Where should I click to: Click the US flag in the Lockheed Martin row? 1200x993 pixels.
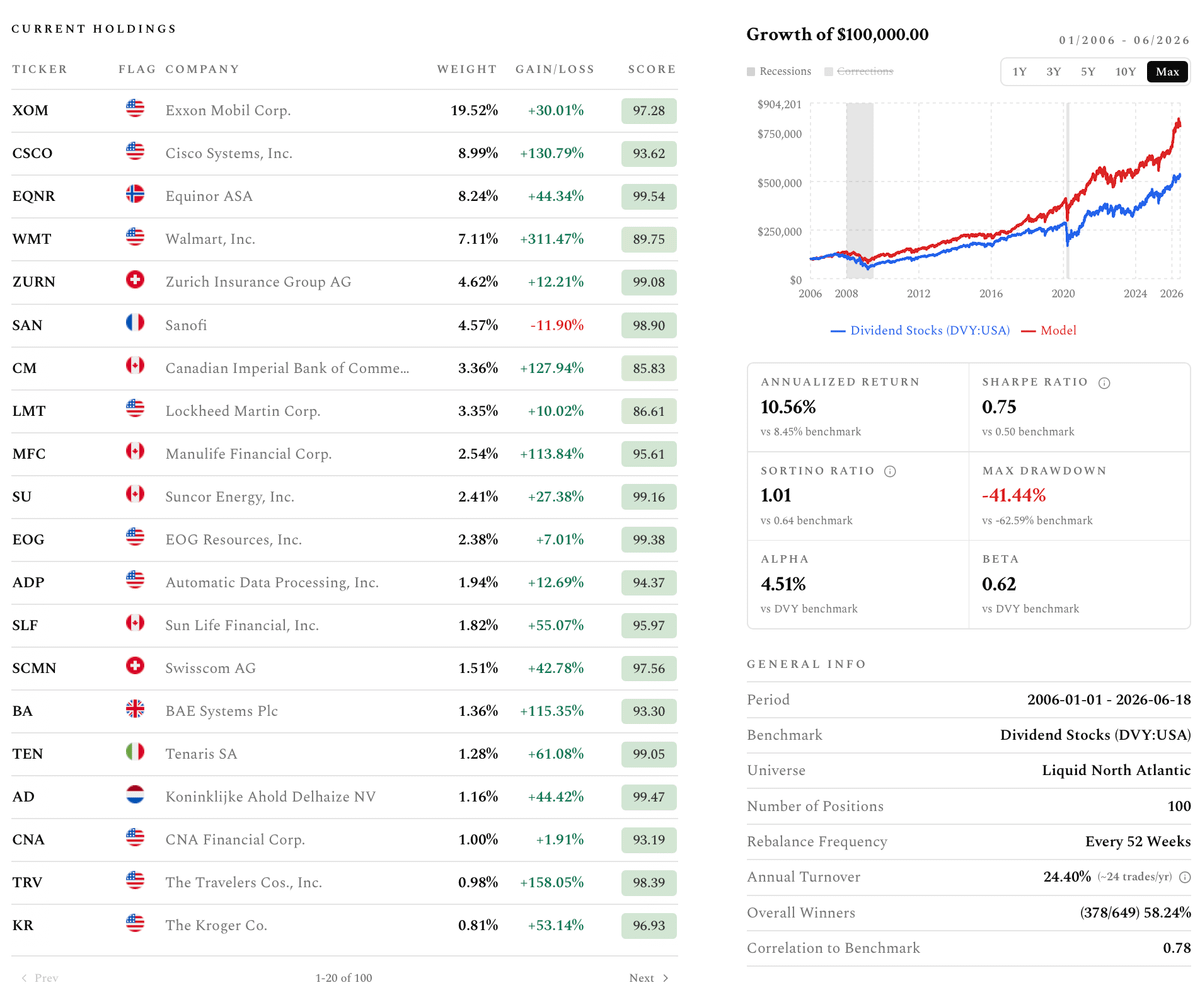pos(135,410)
